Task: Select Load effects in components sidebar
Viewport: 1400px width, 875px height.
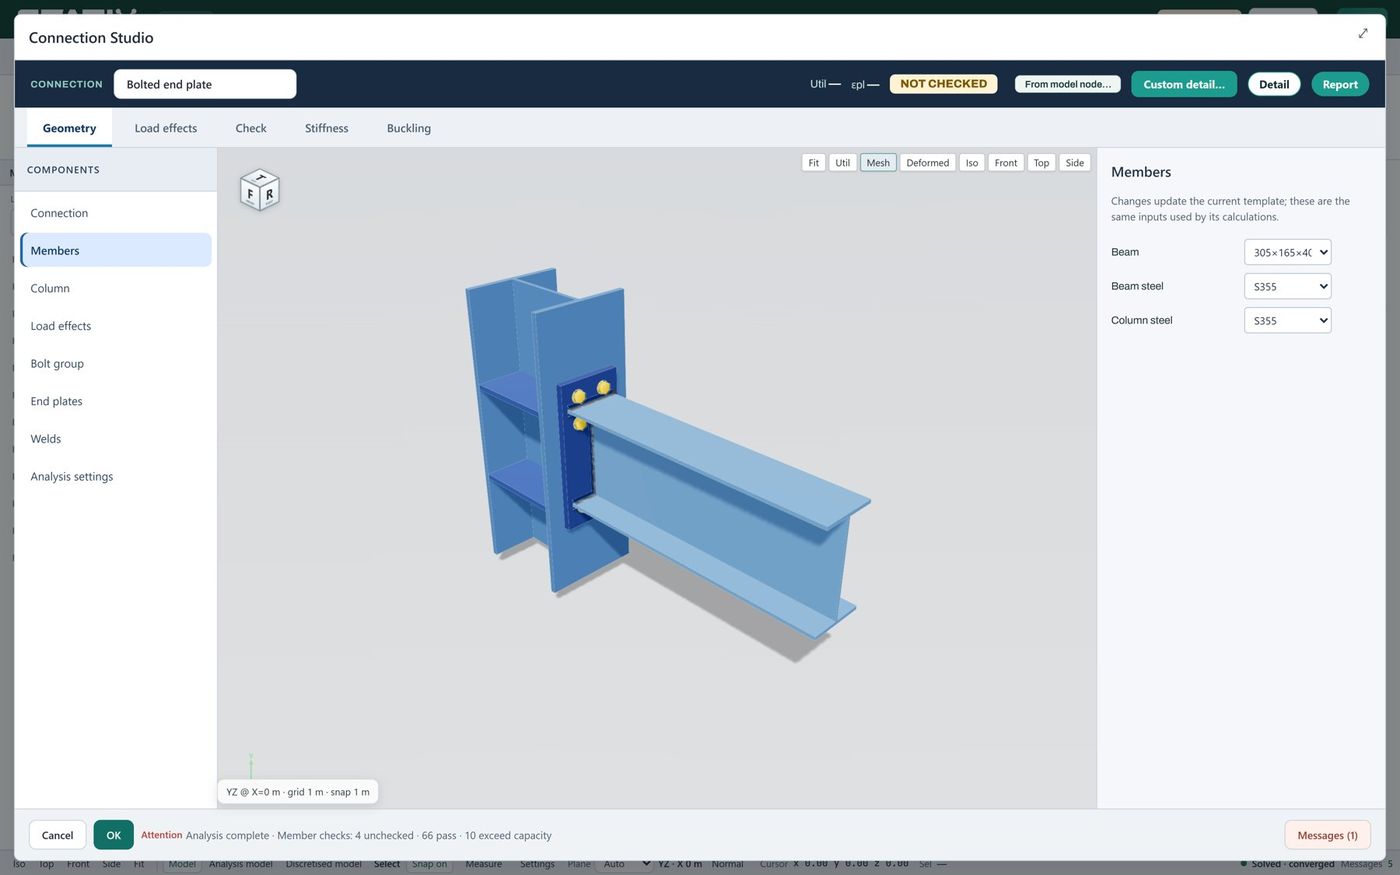Action: tap(116, 326)
